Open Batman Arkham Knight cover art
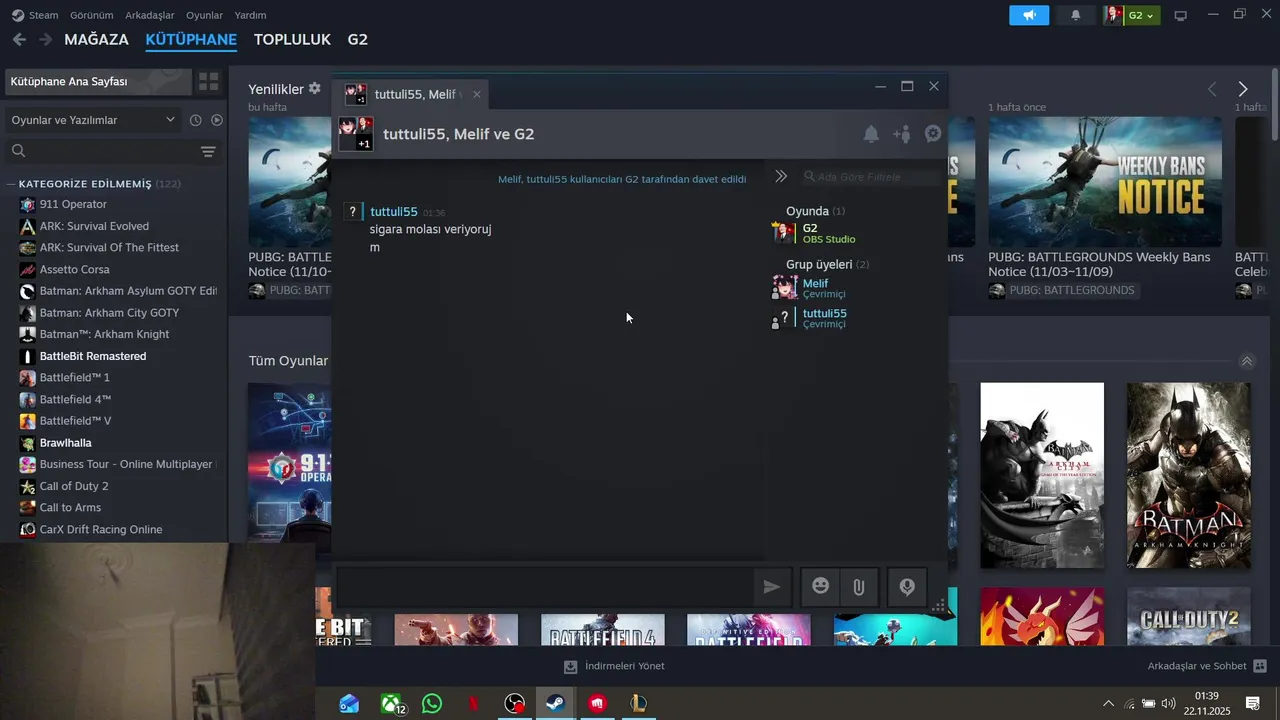1280x720 pixels. [x=1188, y=475]
